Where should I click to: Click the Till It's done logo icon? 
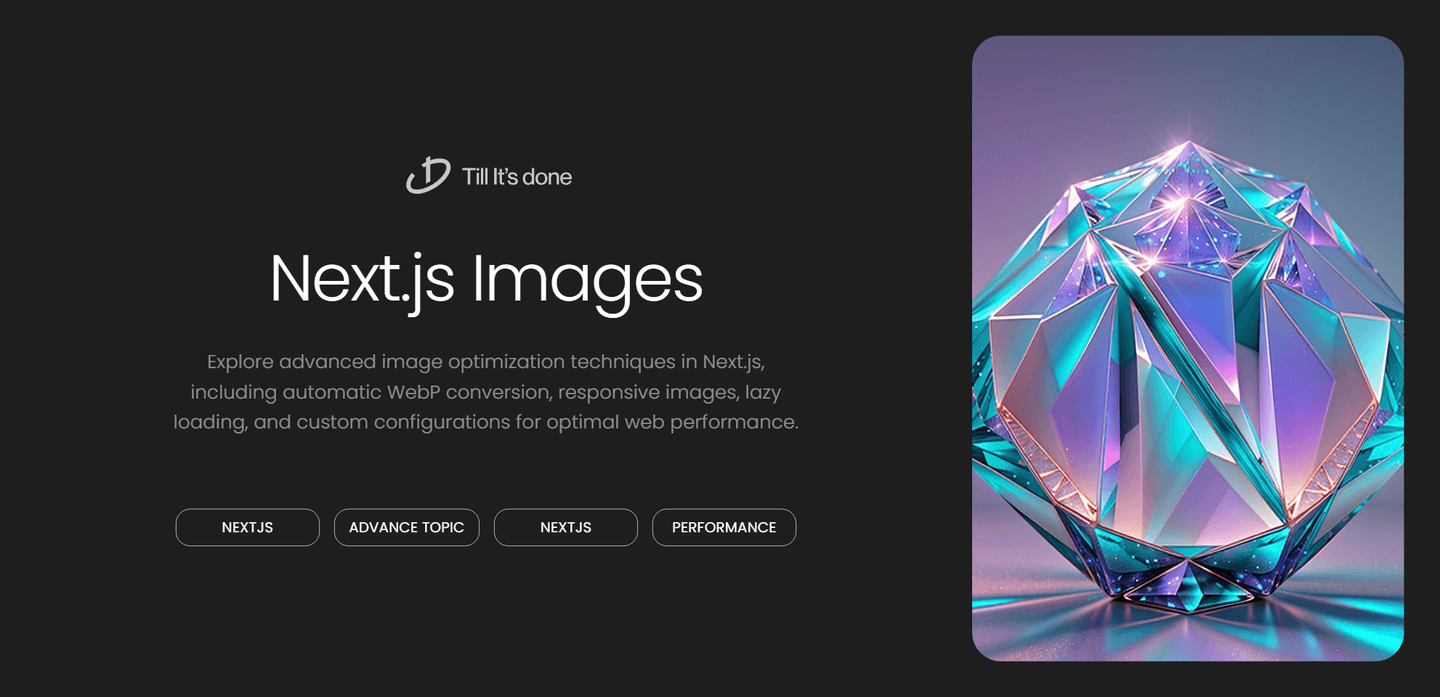coord(428,176)
